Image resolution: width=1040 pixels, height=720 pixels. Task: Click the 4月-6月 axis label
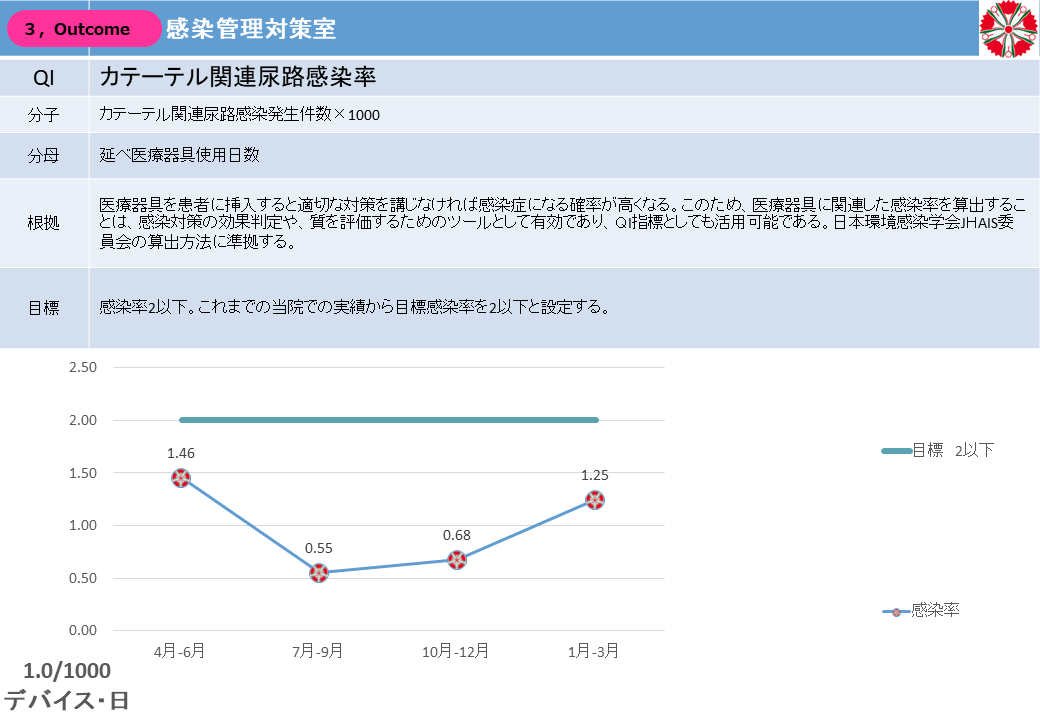coord(180,651)
